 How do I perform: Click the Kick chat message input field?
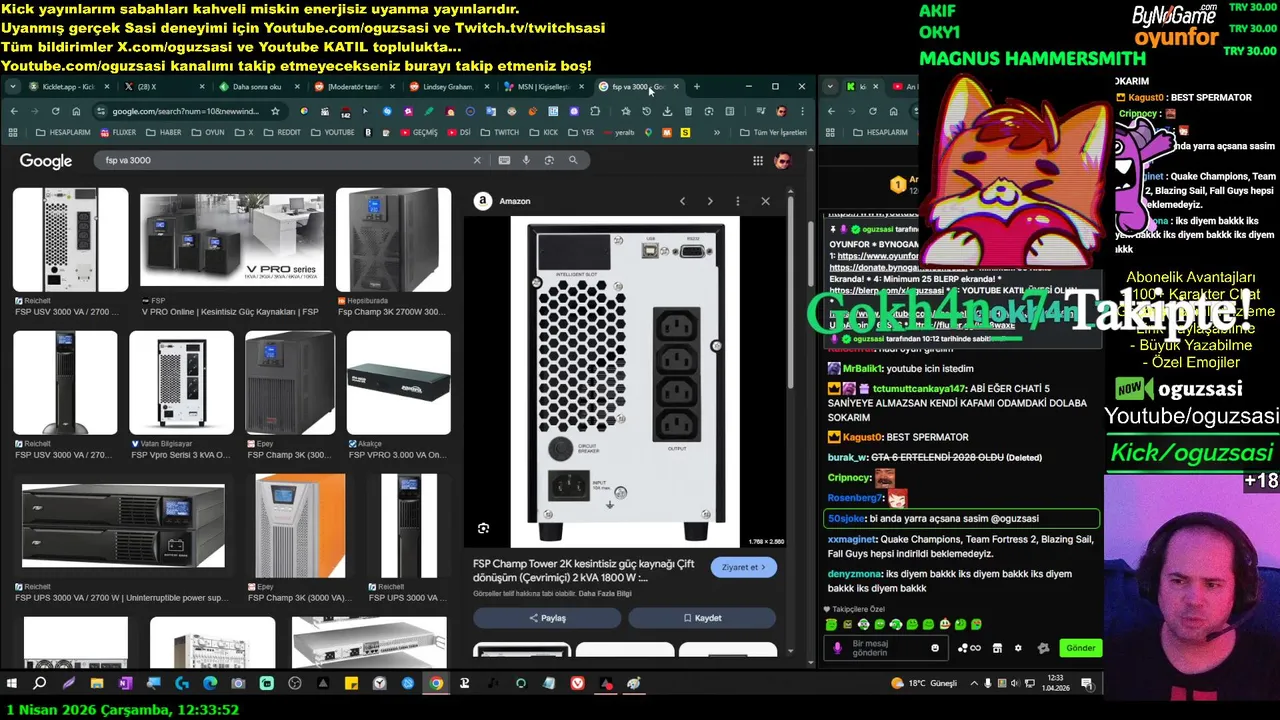[x=885, y=648]
